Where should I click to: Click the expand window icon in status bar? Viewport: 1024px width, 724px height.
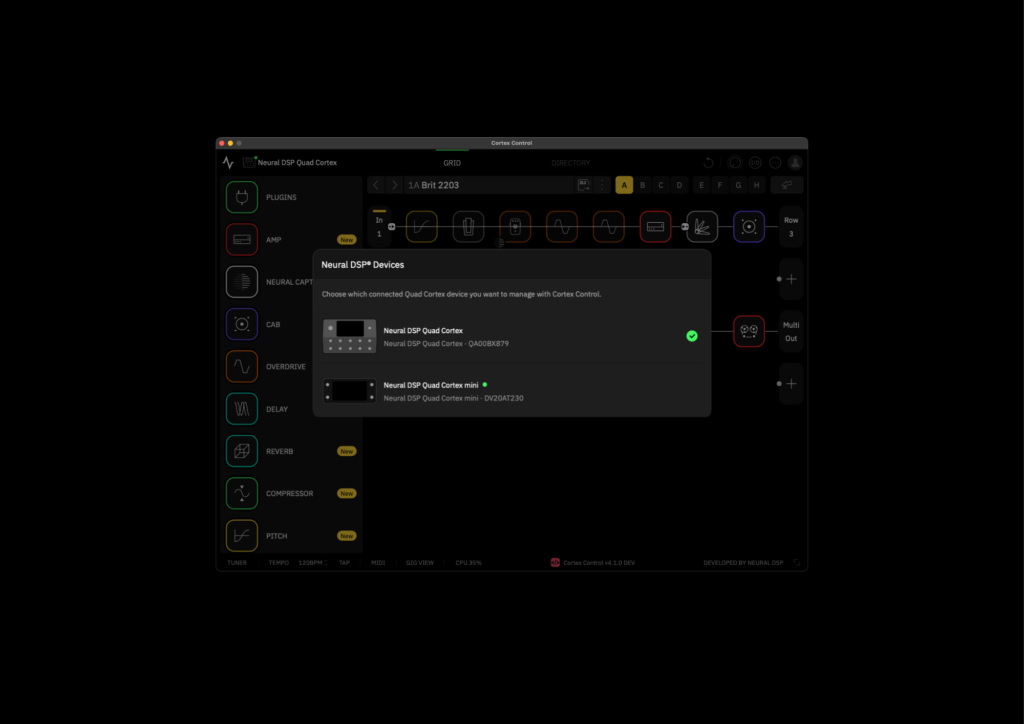click(x=796, y=563)
